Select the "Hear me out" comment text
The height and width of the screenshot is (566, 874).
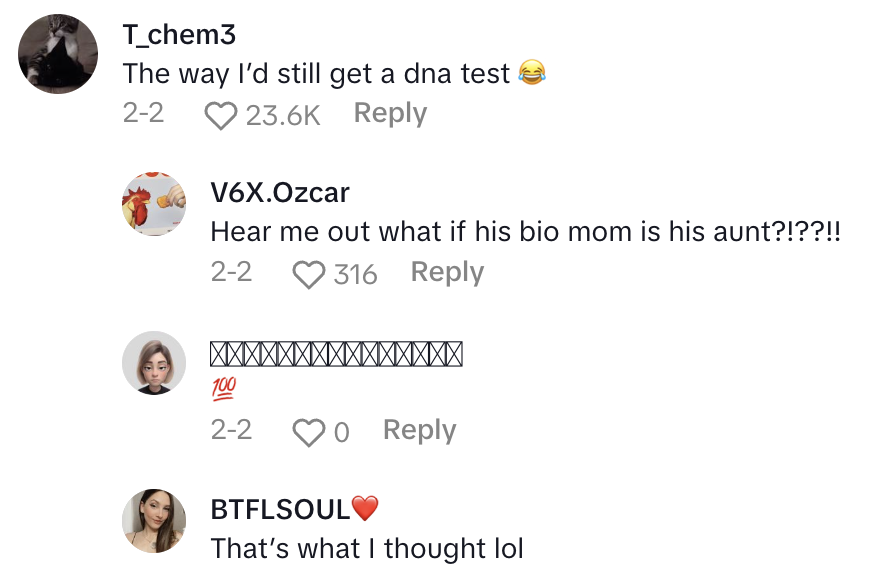[526, 231]
